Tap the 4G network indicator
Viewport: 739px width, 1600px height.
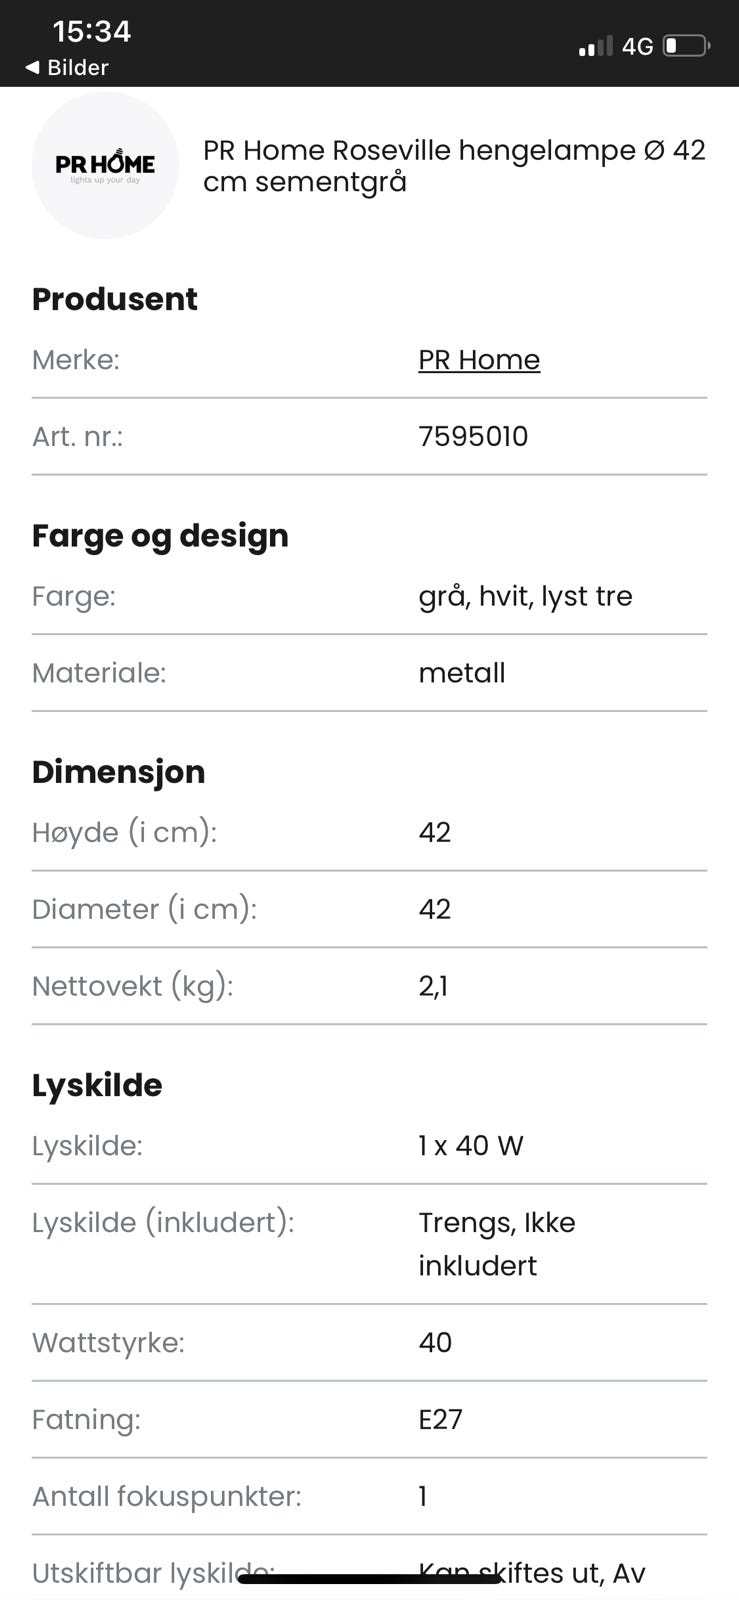[x=637, y=46]
